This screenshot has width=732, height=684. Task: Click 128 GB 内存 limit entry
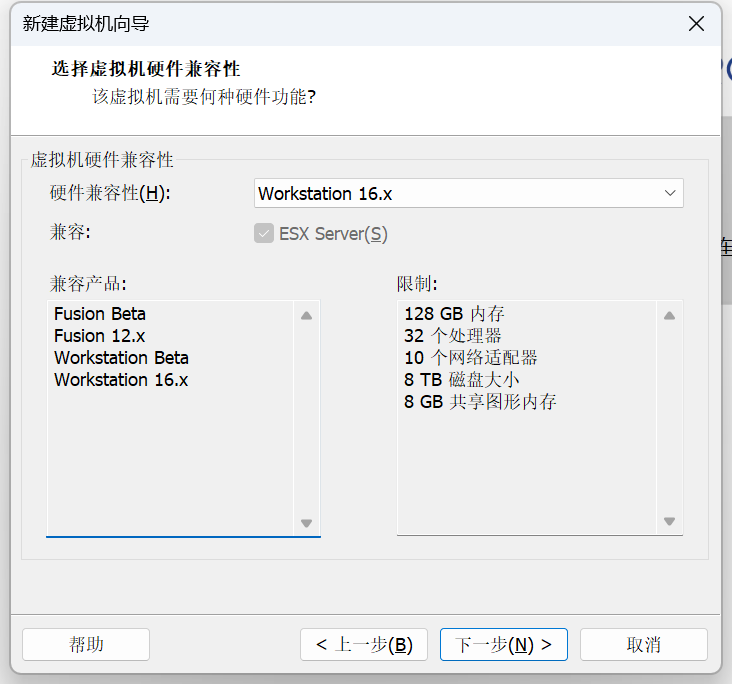pyautogui.click(x=454, y=314)
